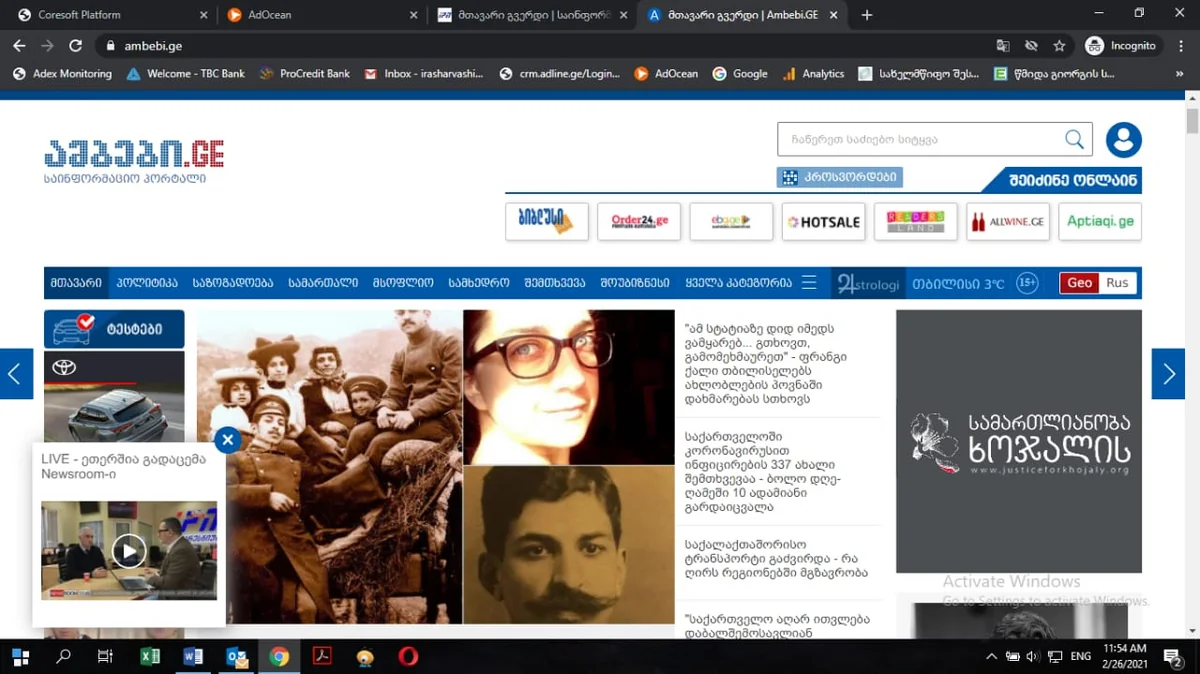The image size is (1200, 674).
Task: Select the საზოგადოება menu item
Action: tap(233, 283)
